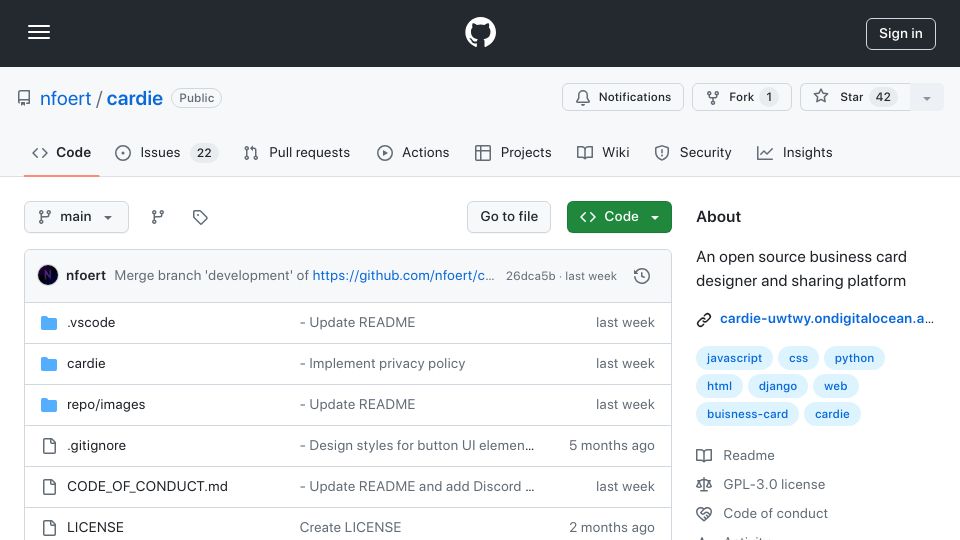Open the Actions tab
Image resolution: width=960 pixels, height=540 pixels.
pyautogui.click(x=413, y=152)
